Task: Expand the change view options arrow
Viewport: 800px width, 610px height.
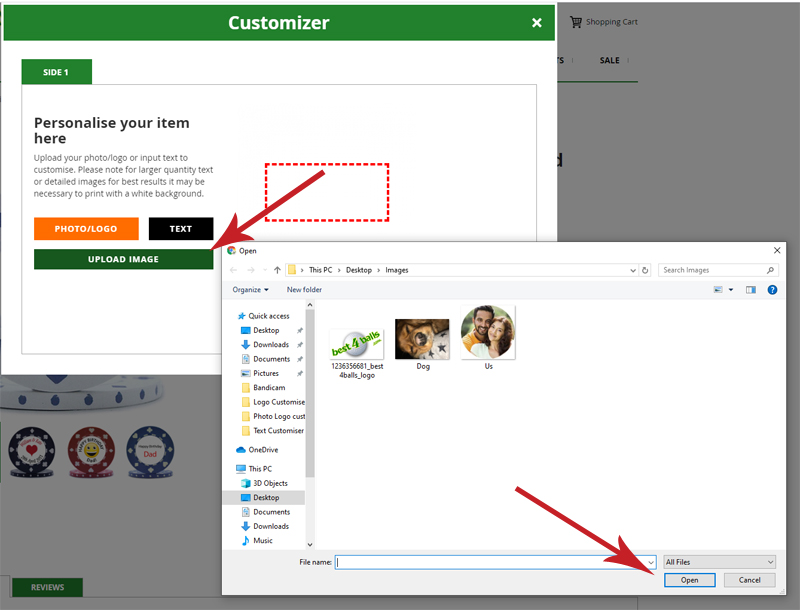Action: coord(733,290)
